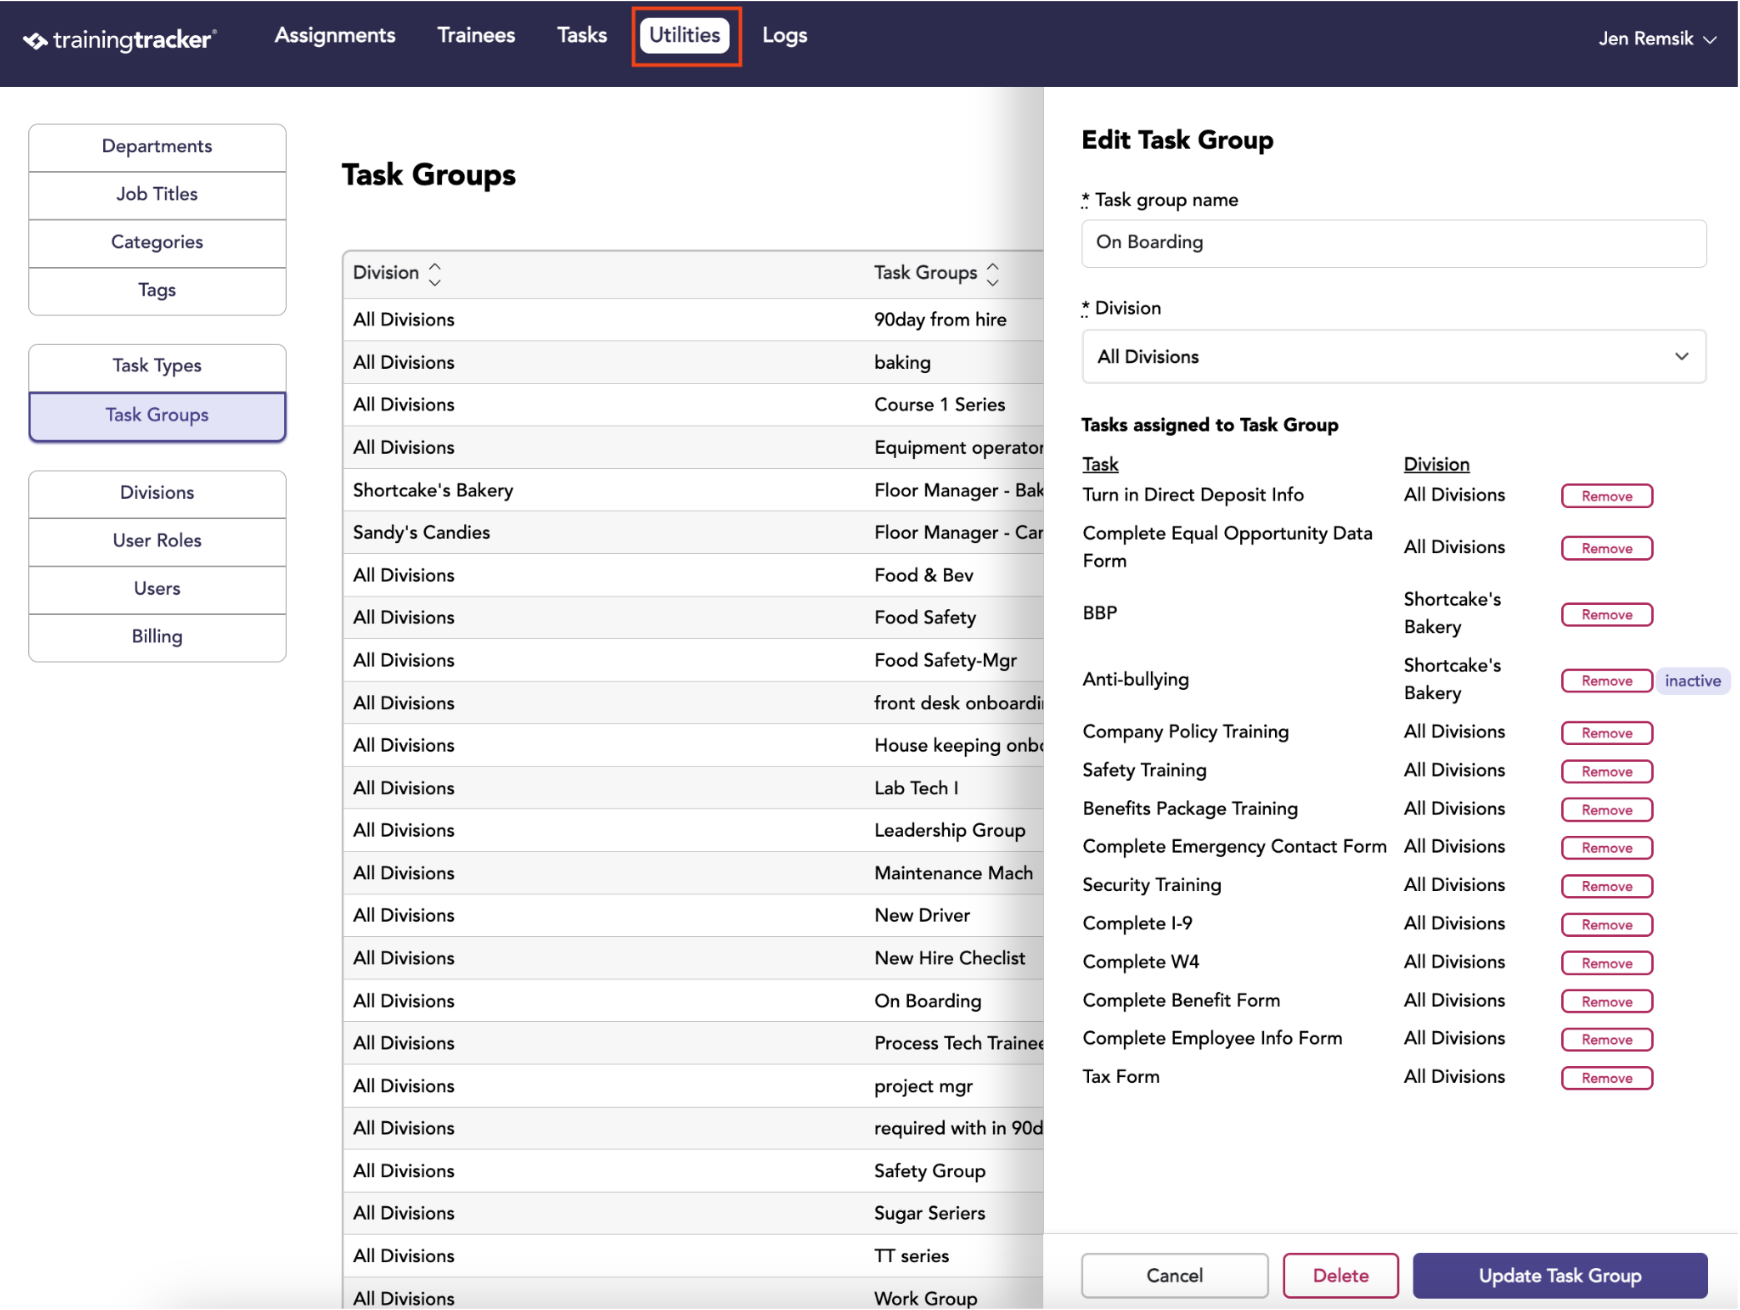Click Update Task Group button
The width and height of the screenshot is (1740, 1310).
point(1559,1276)
